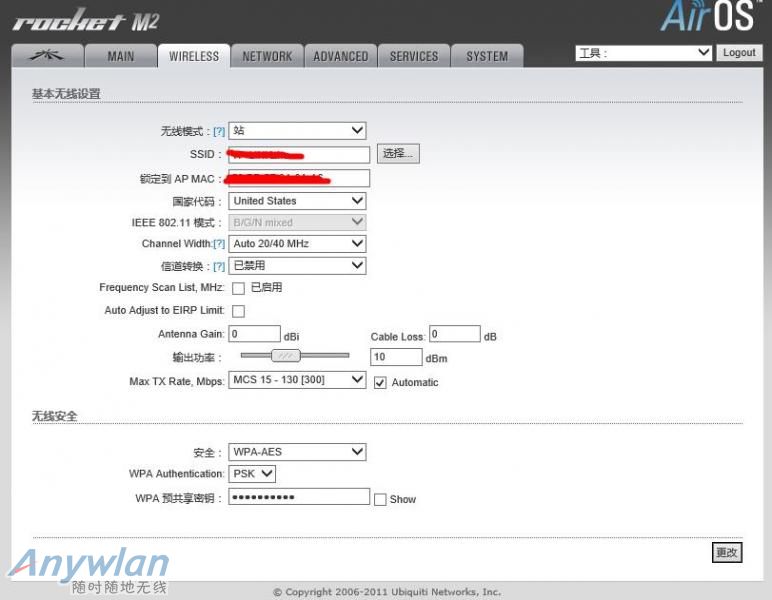Toggle Auto Adjust to EIRP Limit
This screenshot has height=600, width=772.
238,311
